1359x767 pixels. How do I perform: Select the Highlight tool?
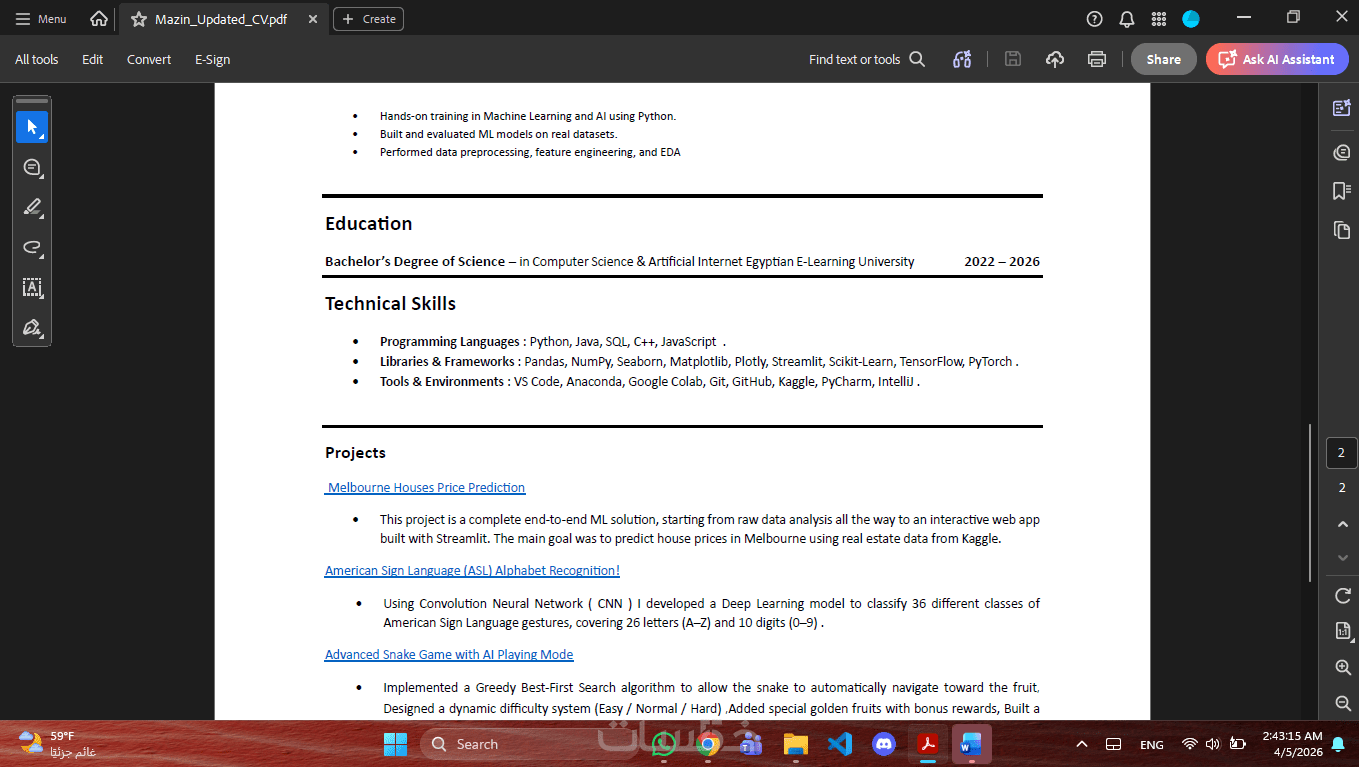(x=32, y=207)
